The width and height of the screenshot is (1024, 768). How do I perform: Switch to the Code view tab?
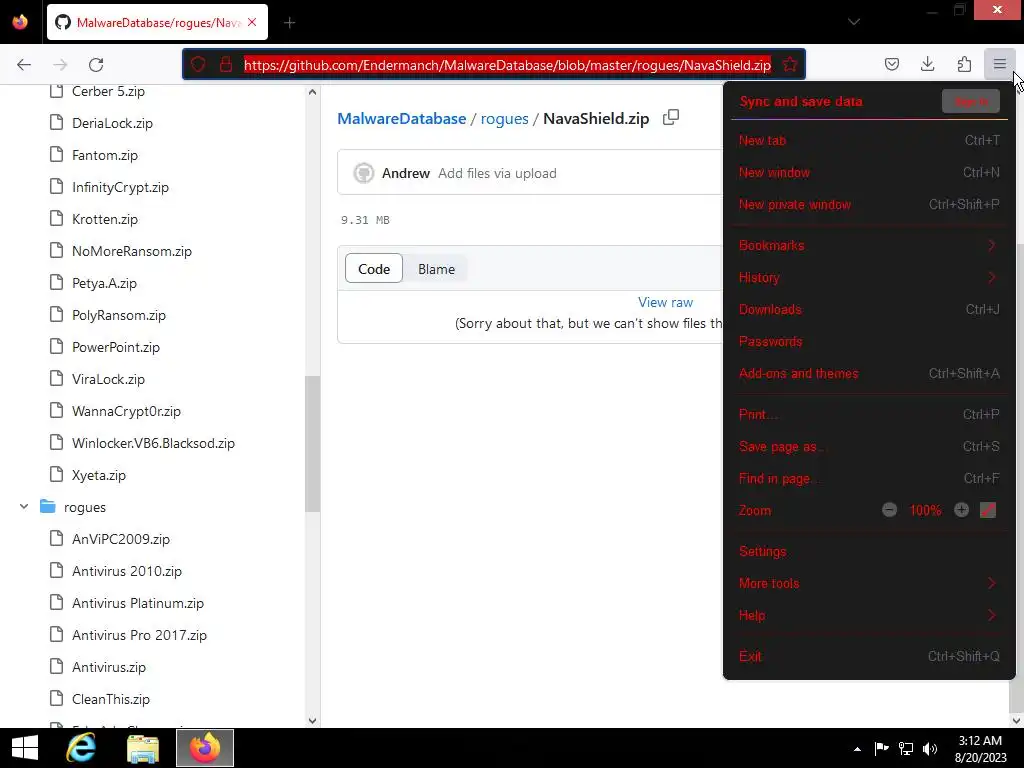[x=374, y=269]
